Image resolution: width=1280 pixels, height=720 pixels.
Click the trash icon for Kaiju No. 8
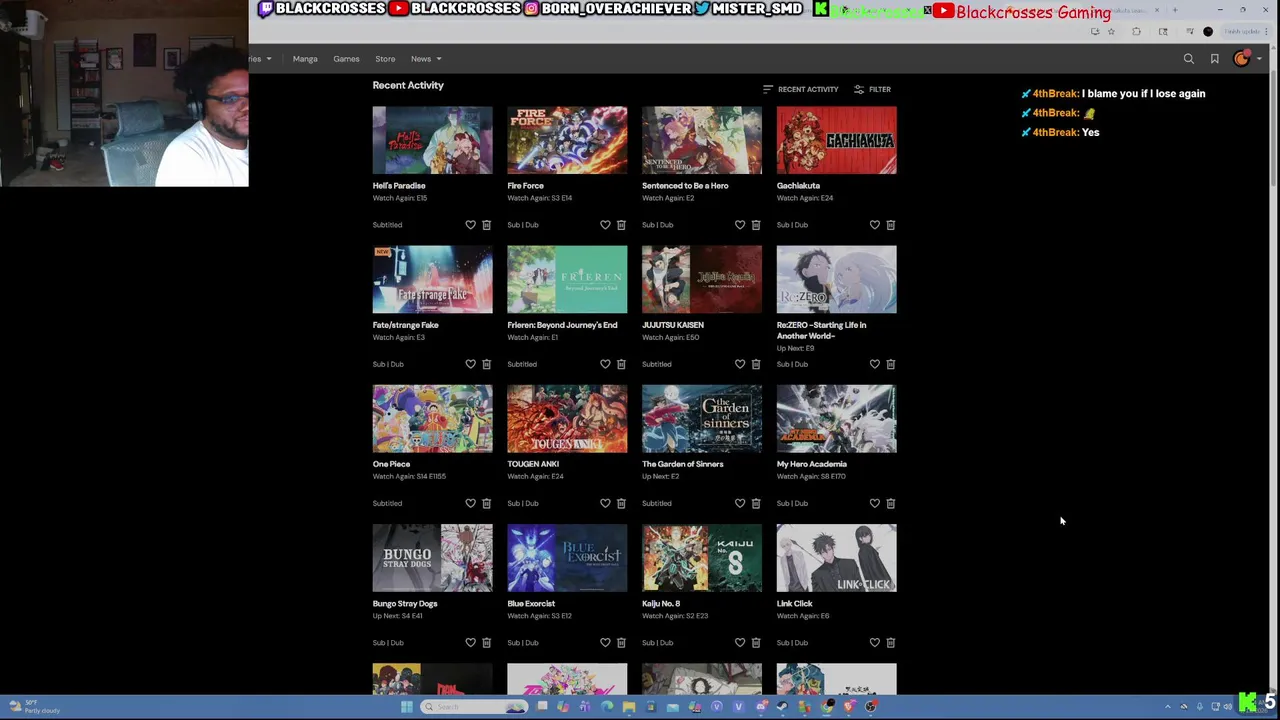[x=756, y=643]
